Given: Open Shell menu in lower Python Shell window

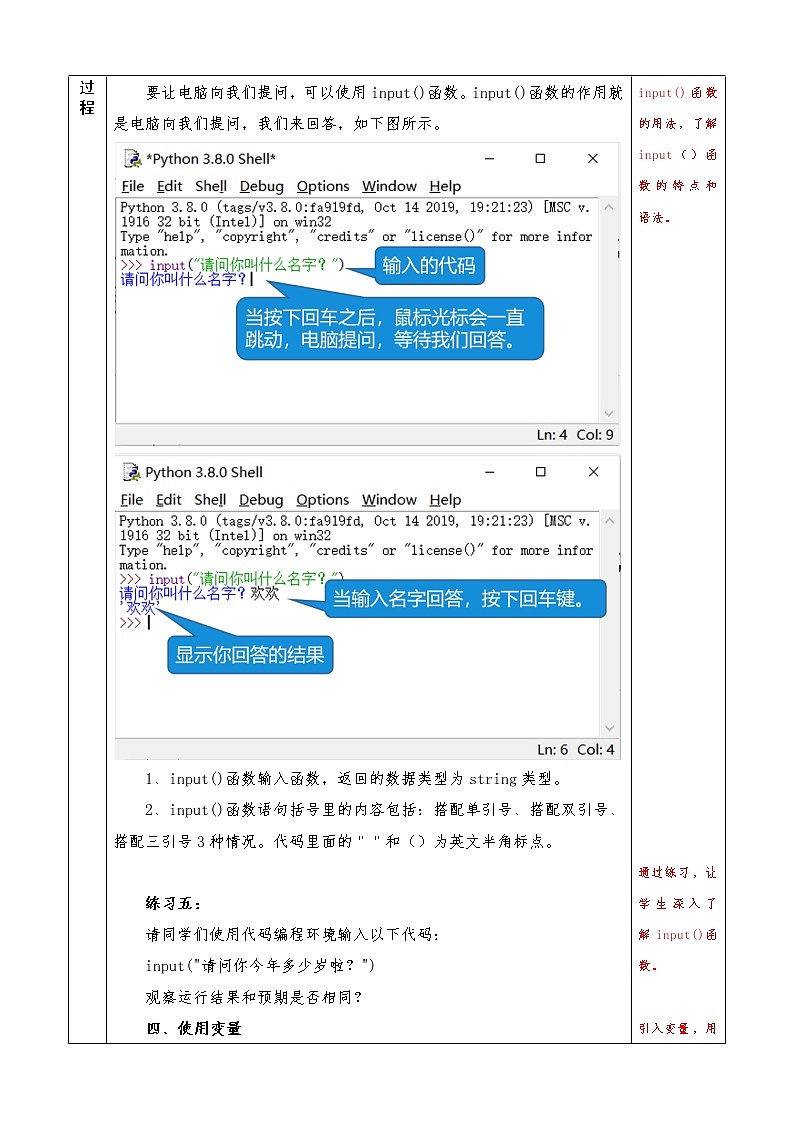Looking at the screenshot, I should pyautogui.click(x=210, y=500).
